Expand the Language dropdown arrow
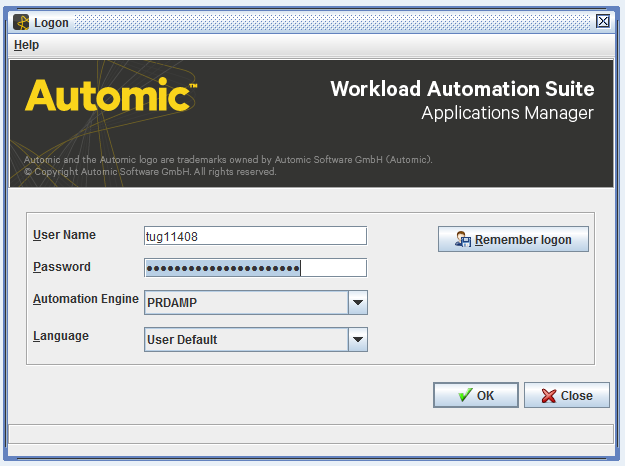The width and height of the screenshot is (625, 466). (358, 340)
